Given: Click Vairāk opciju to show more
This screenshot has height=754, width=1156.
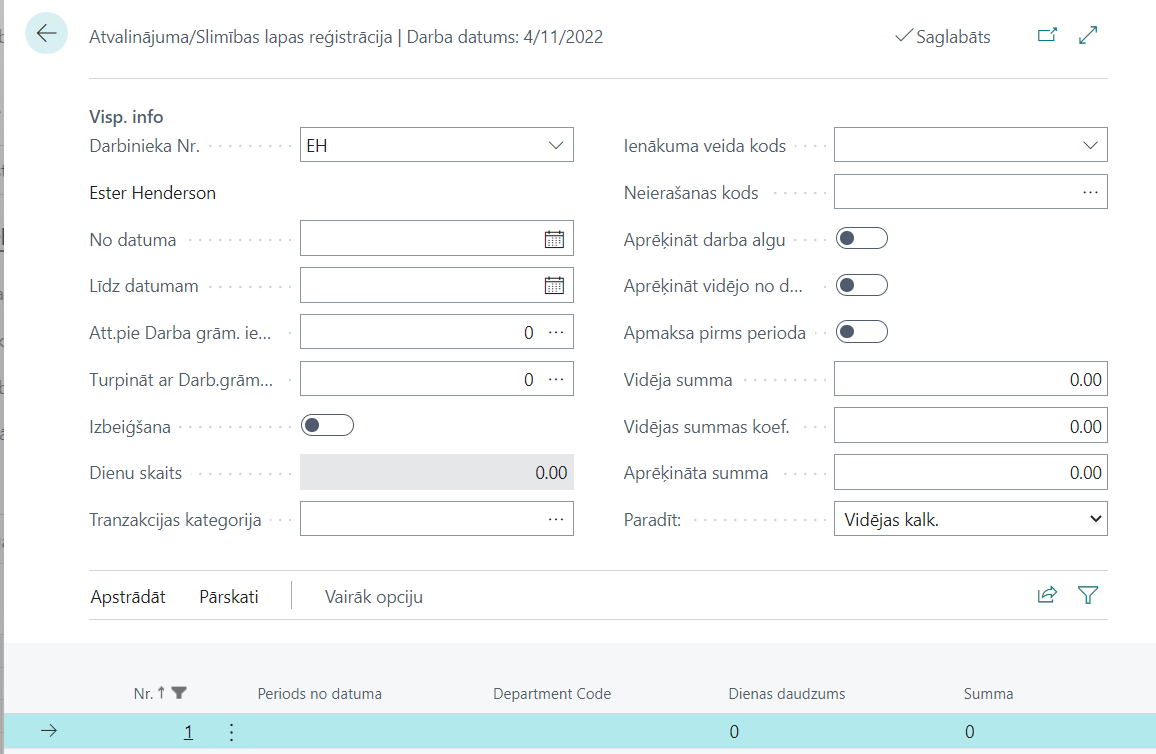Looking at the screenshot, I should click(374, 597).
